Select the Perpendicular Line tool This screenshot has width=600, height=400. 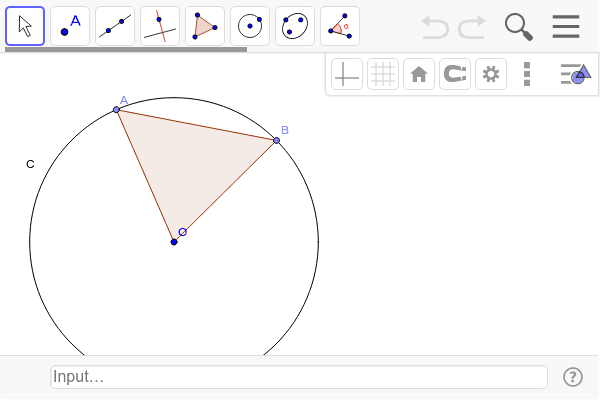point(160,26)
